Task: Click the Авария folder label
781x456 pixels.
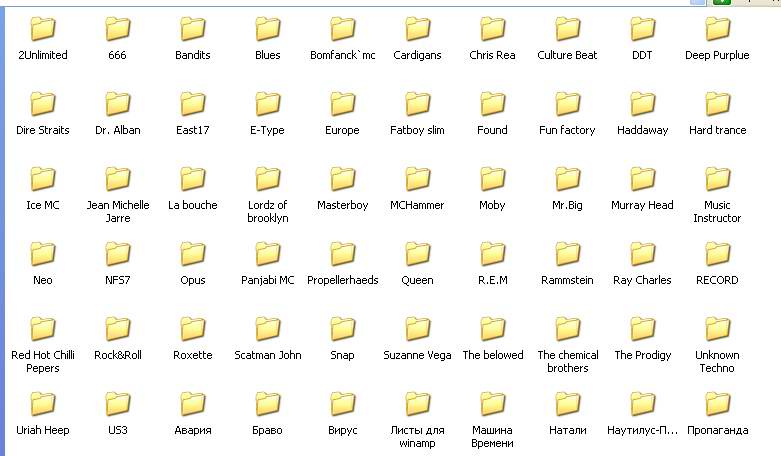Action: point(193,431)
